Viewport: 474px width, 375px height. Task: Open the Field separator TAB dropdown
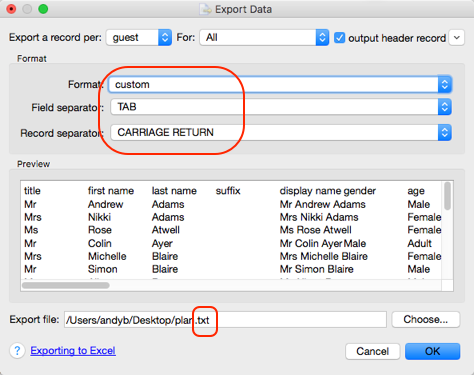pos(281,107)
